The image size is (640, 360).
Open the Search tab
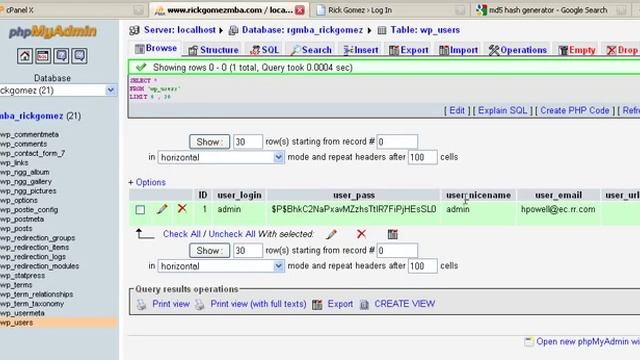point(311,50)
